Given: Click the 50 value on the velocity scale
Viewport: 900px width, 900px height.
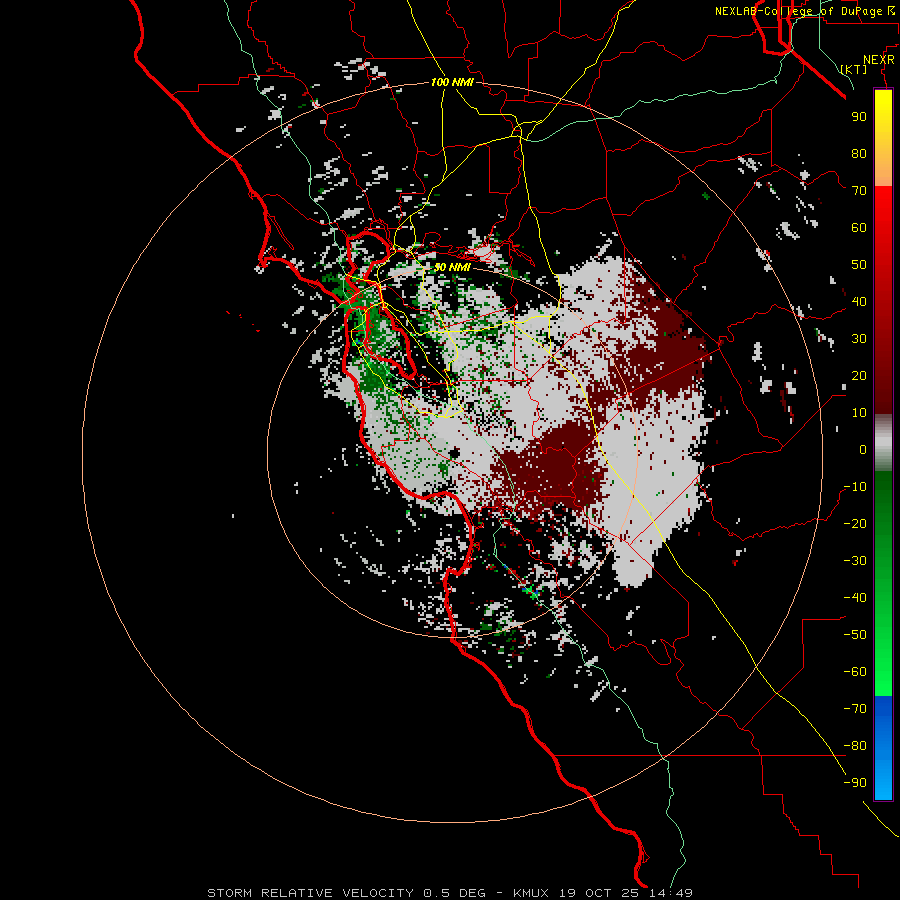Looking at the screenshot, I should tap(859, 265).
